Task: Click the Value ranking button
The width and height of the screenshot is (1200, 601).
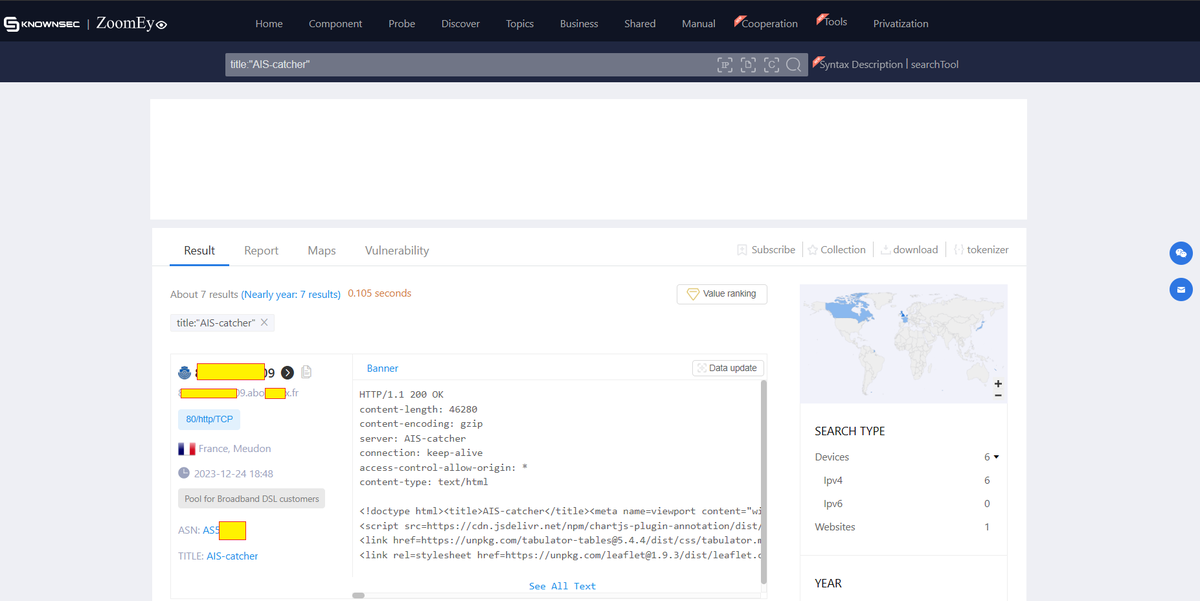Action: coord(723,294)
